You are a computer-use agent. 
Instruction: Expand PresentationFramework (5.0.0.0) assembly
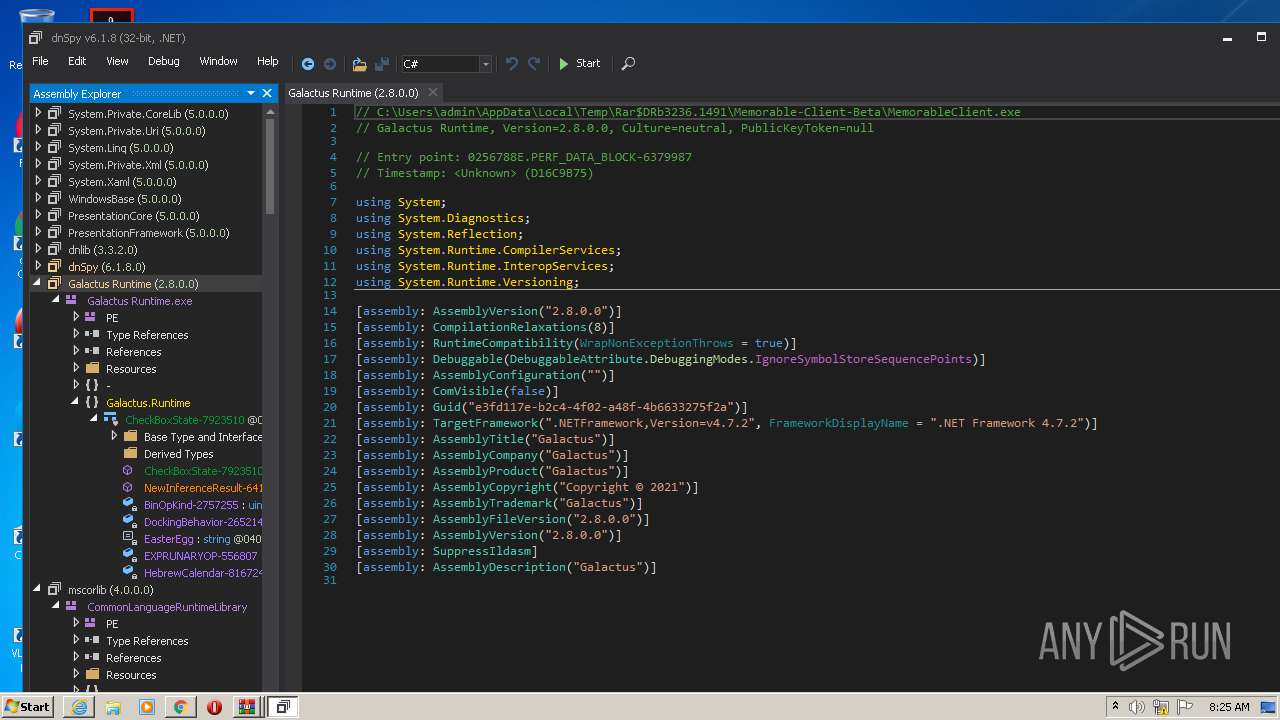[x=39, y=233]
